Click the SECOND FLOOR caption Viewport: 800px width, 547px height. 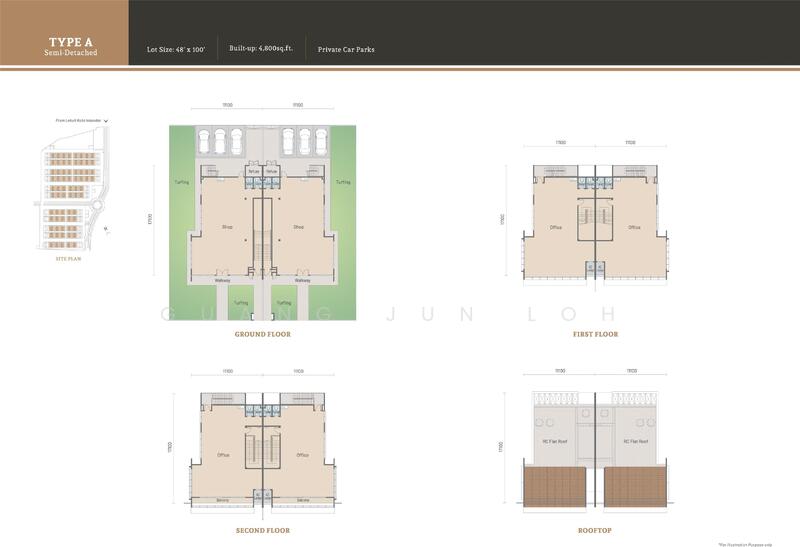(x=262, y=530)
